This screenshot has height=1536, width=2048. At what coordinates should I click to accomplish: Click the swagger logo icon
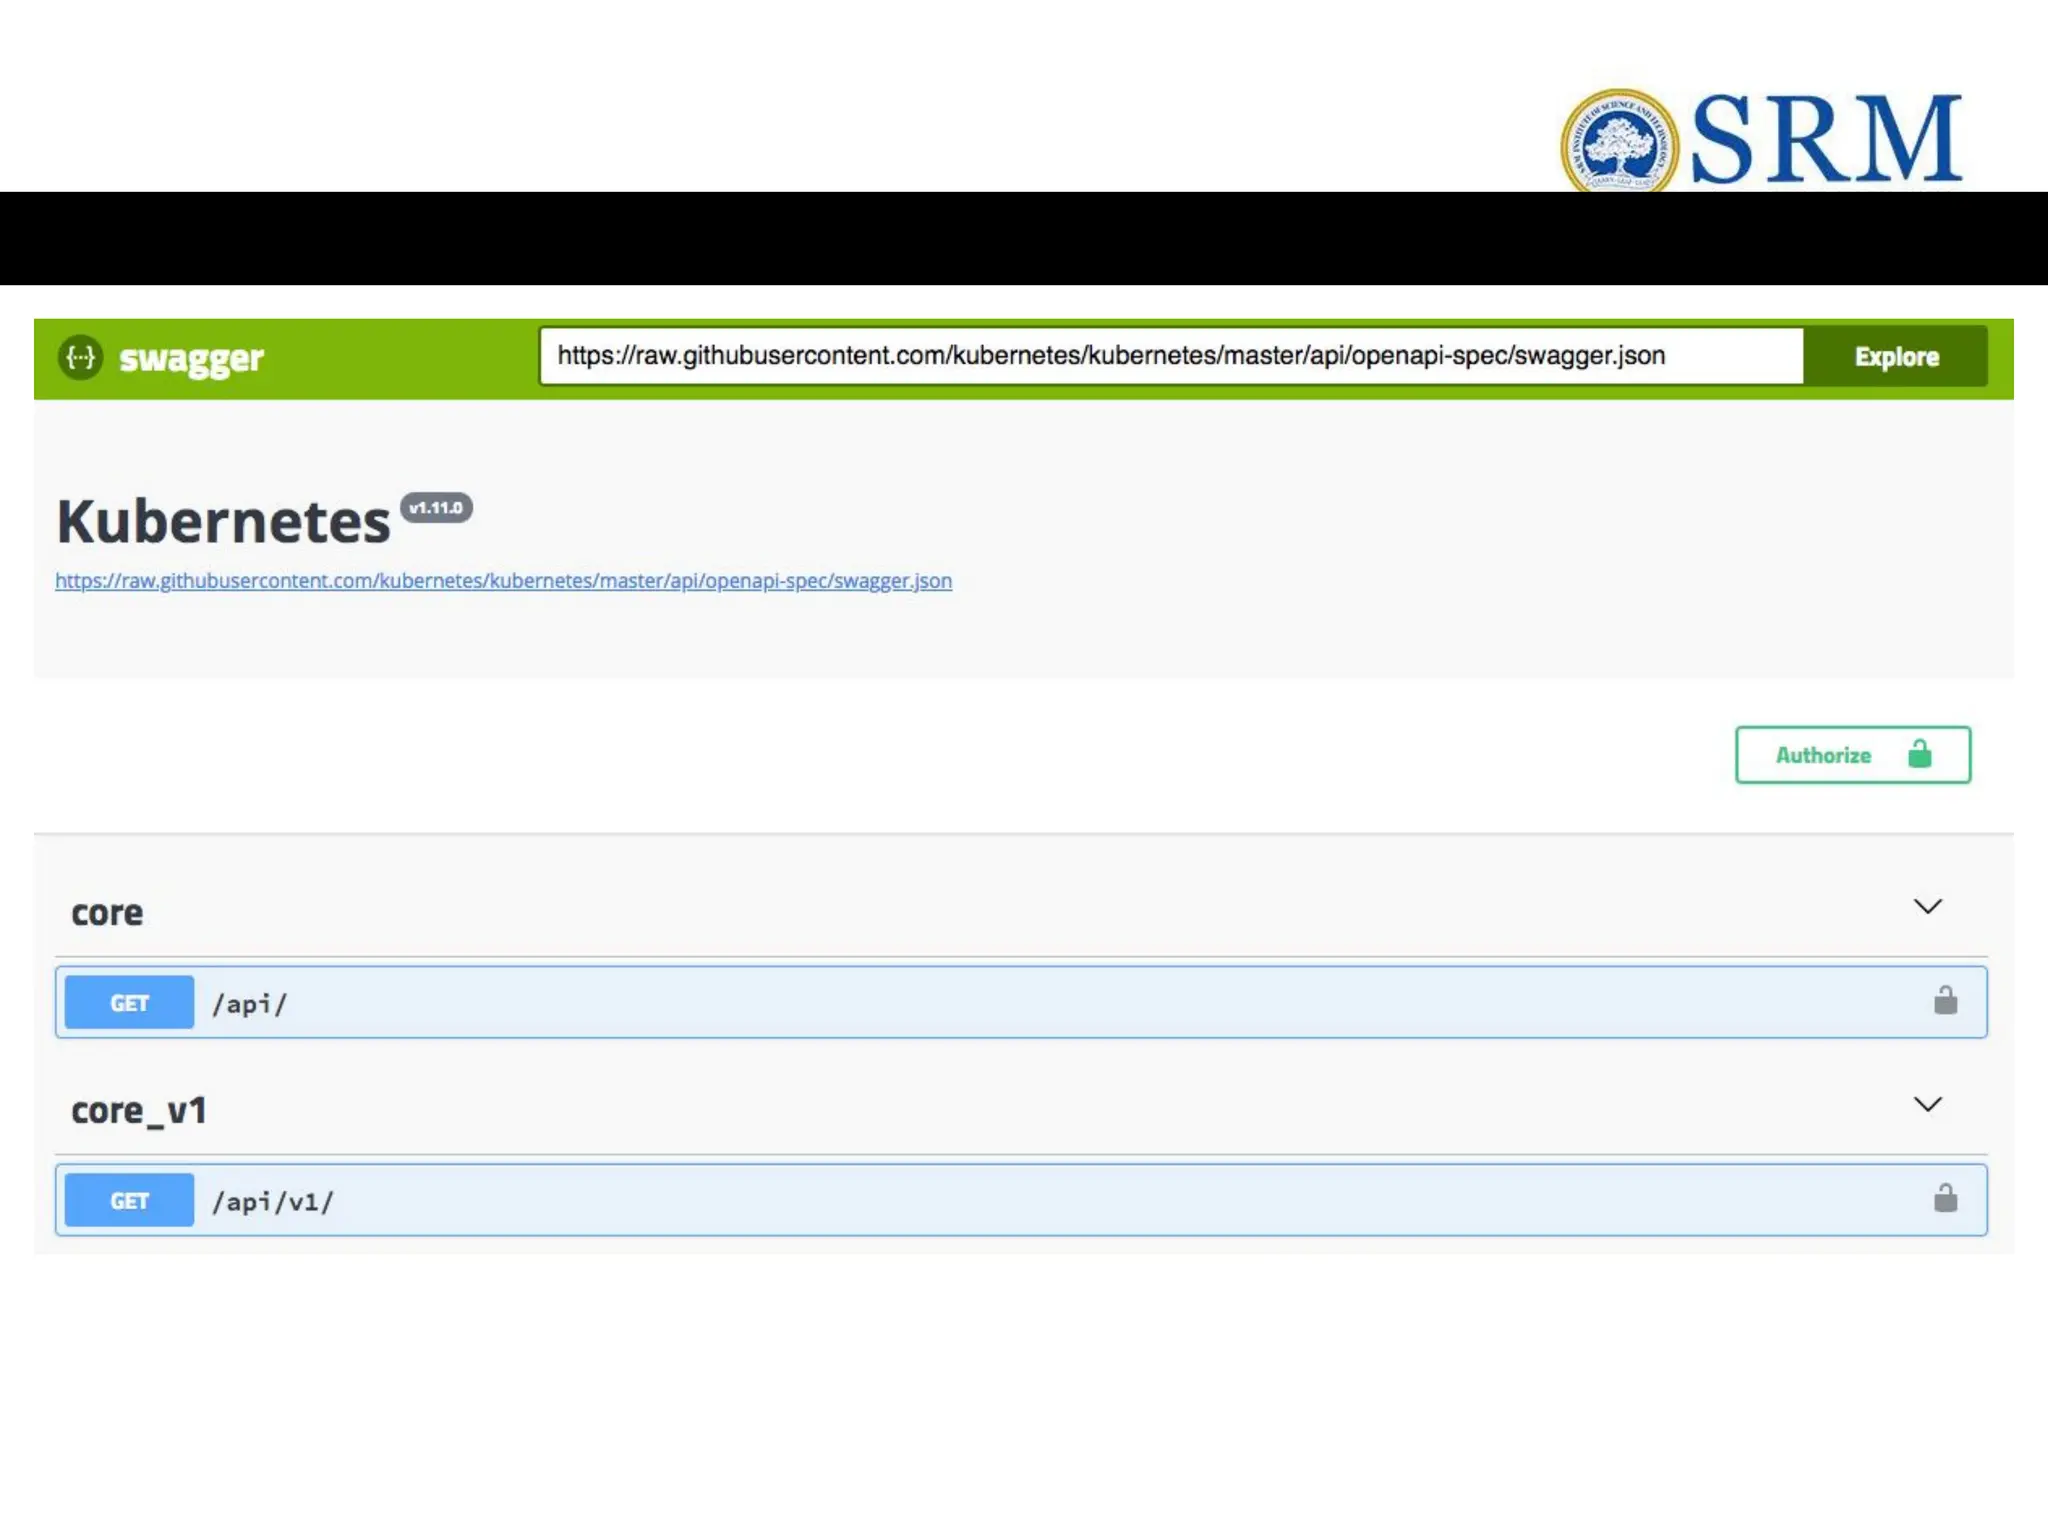[x=80, y=357]
